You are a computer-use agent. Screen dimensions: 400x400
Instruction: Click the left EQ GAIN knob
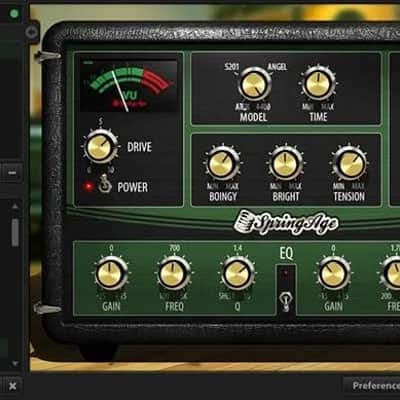[x=111, y=274]
